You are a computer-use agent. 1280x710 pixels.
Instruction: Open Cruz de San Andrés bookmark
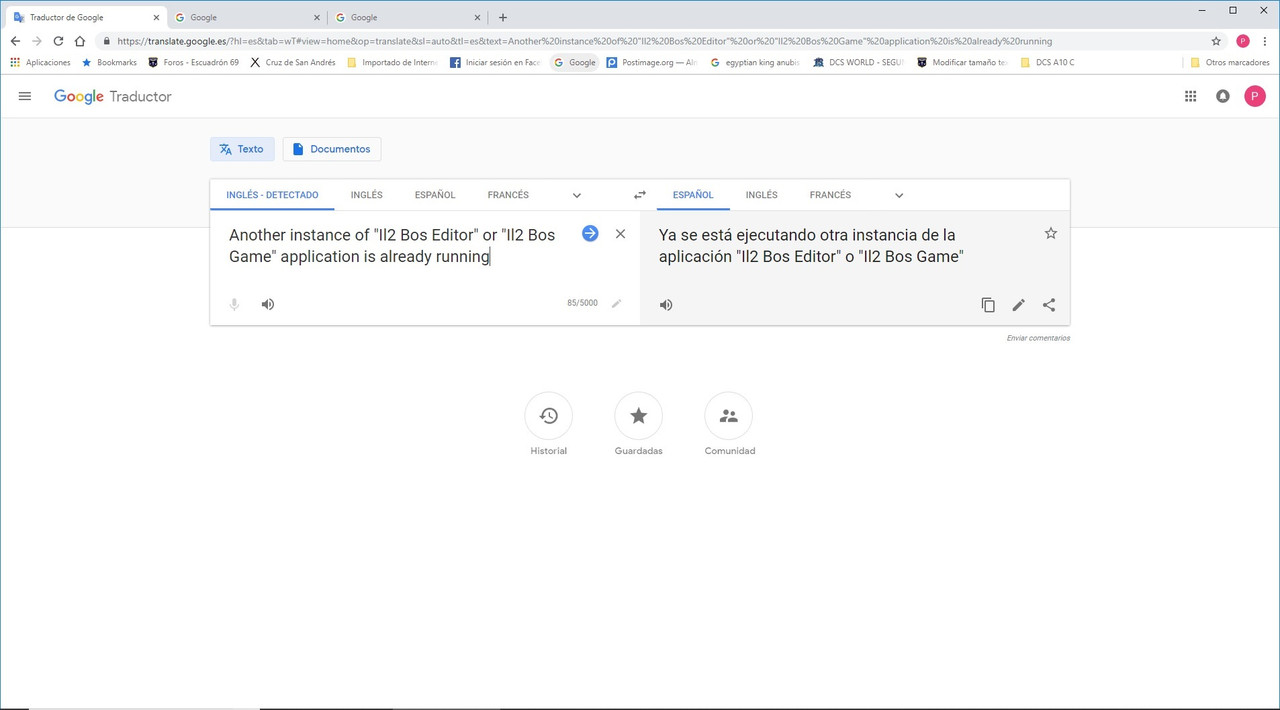click(x=293, y=62)
